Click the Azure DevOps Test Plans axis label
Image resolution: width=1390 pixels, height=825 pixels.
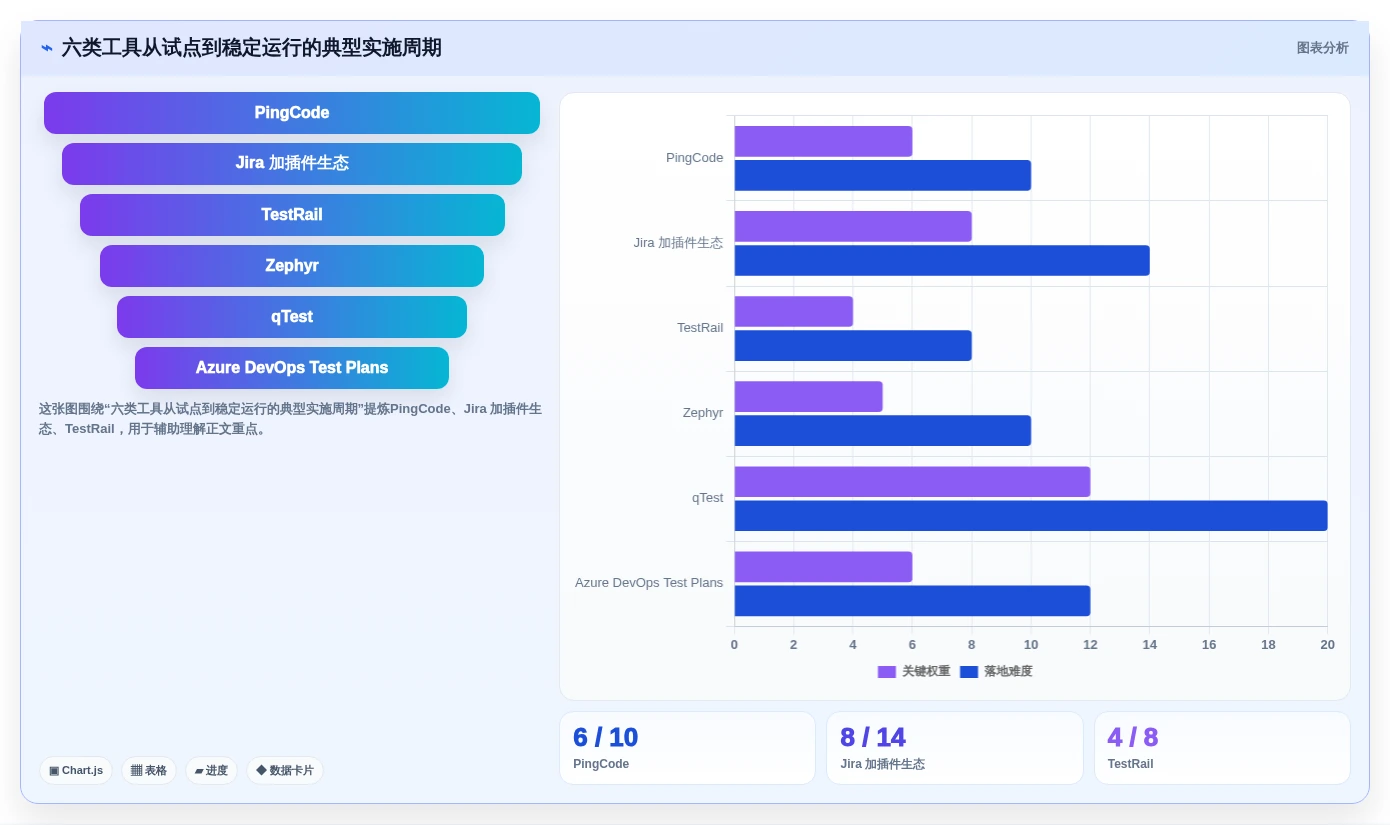pyautogui.click(x=649, y=583)
